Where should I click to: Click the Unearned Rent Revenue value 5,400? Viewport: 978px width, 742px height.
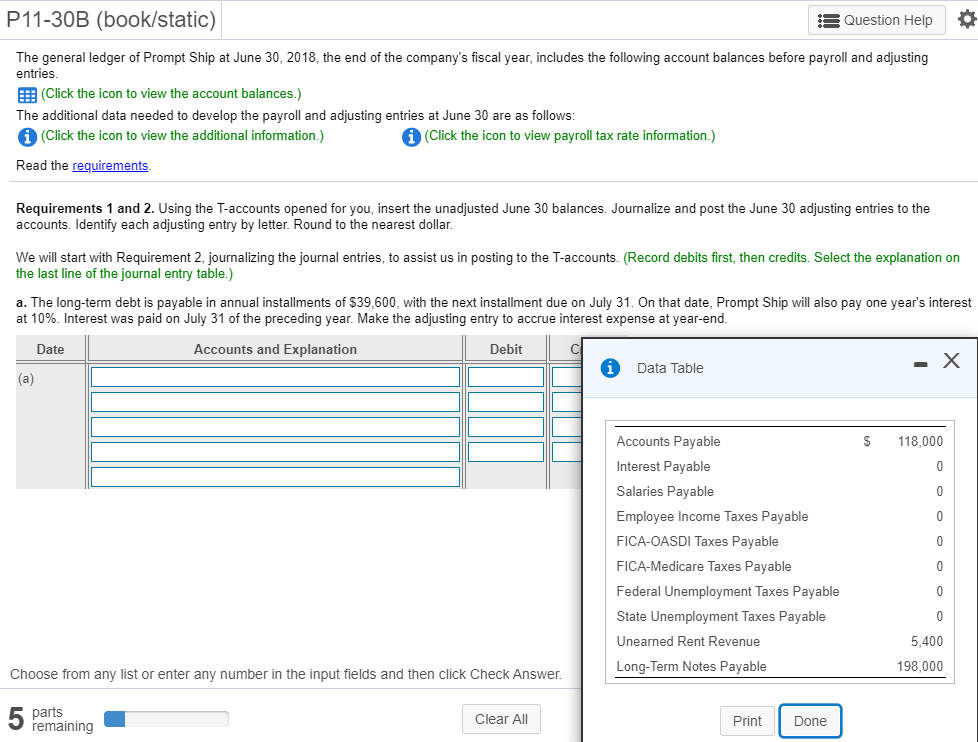(927, 642)
